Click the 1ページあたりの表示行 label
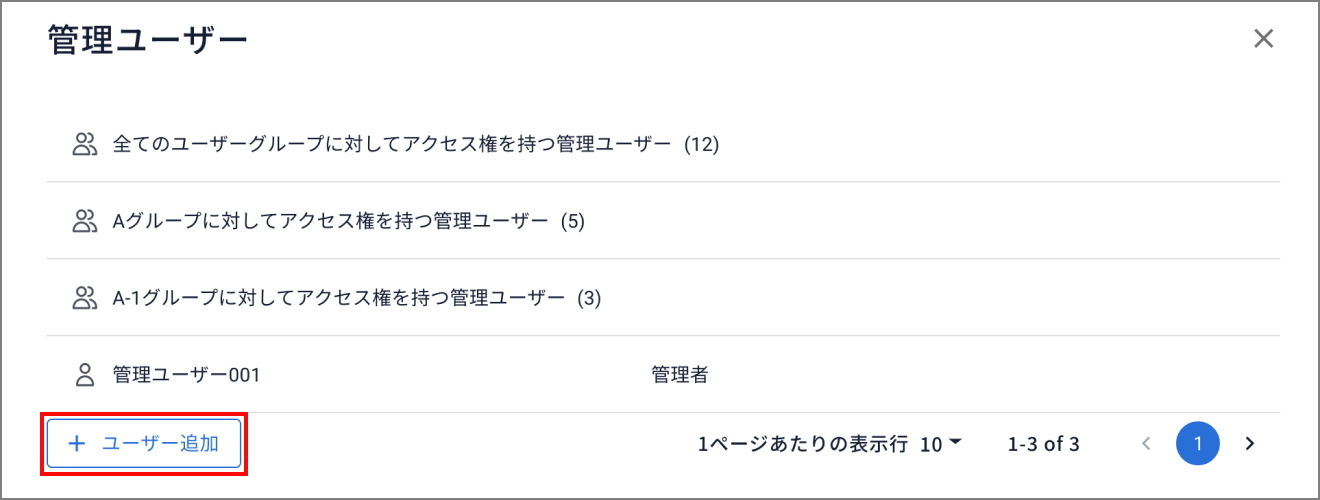This screenshot has width=1320, height=500. click(803, 444)
